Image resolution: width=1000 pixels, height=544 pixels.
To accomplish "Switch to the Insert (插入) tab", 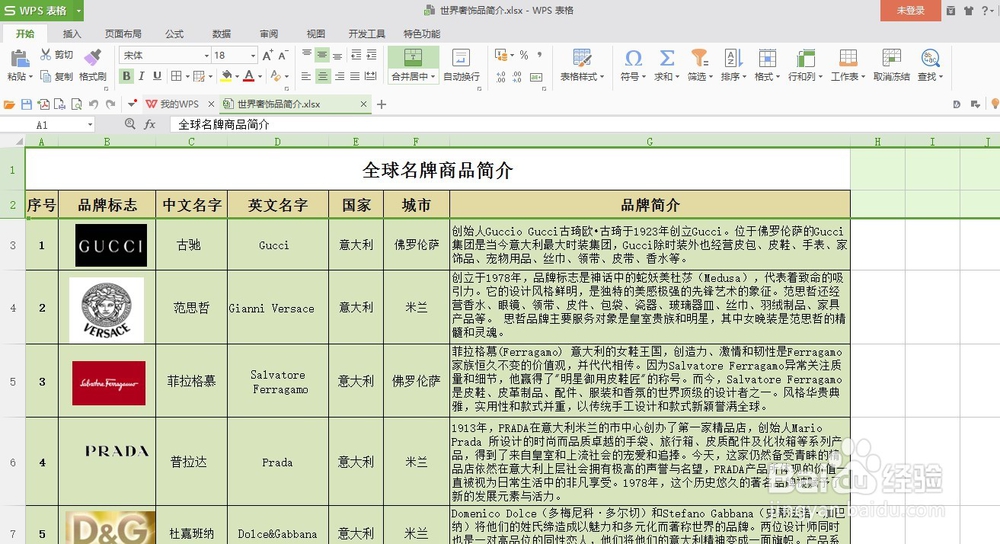I will coord(72,34).
